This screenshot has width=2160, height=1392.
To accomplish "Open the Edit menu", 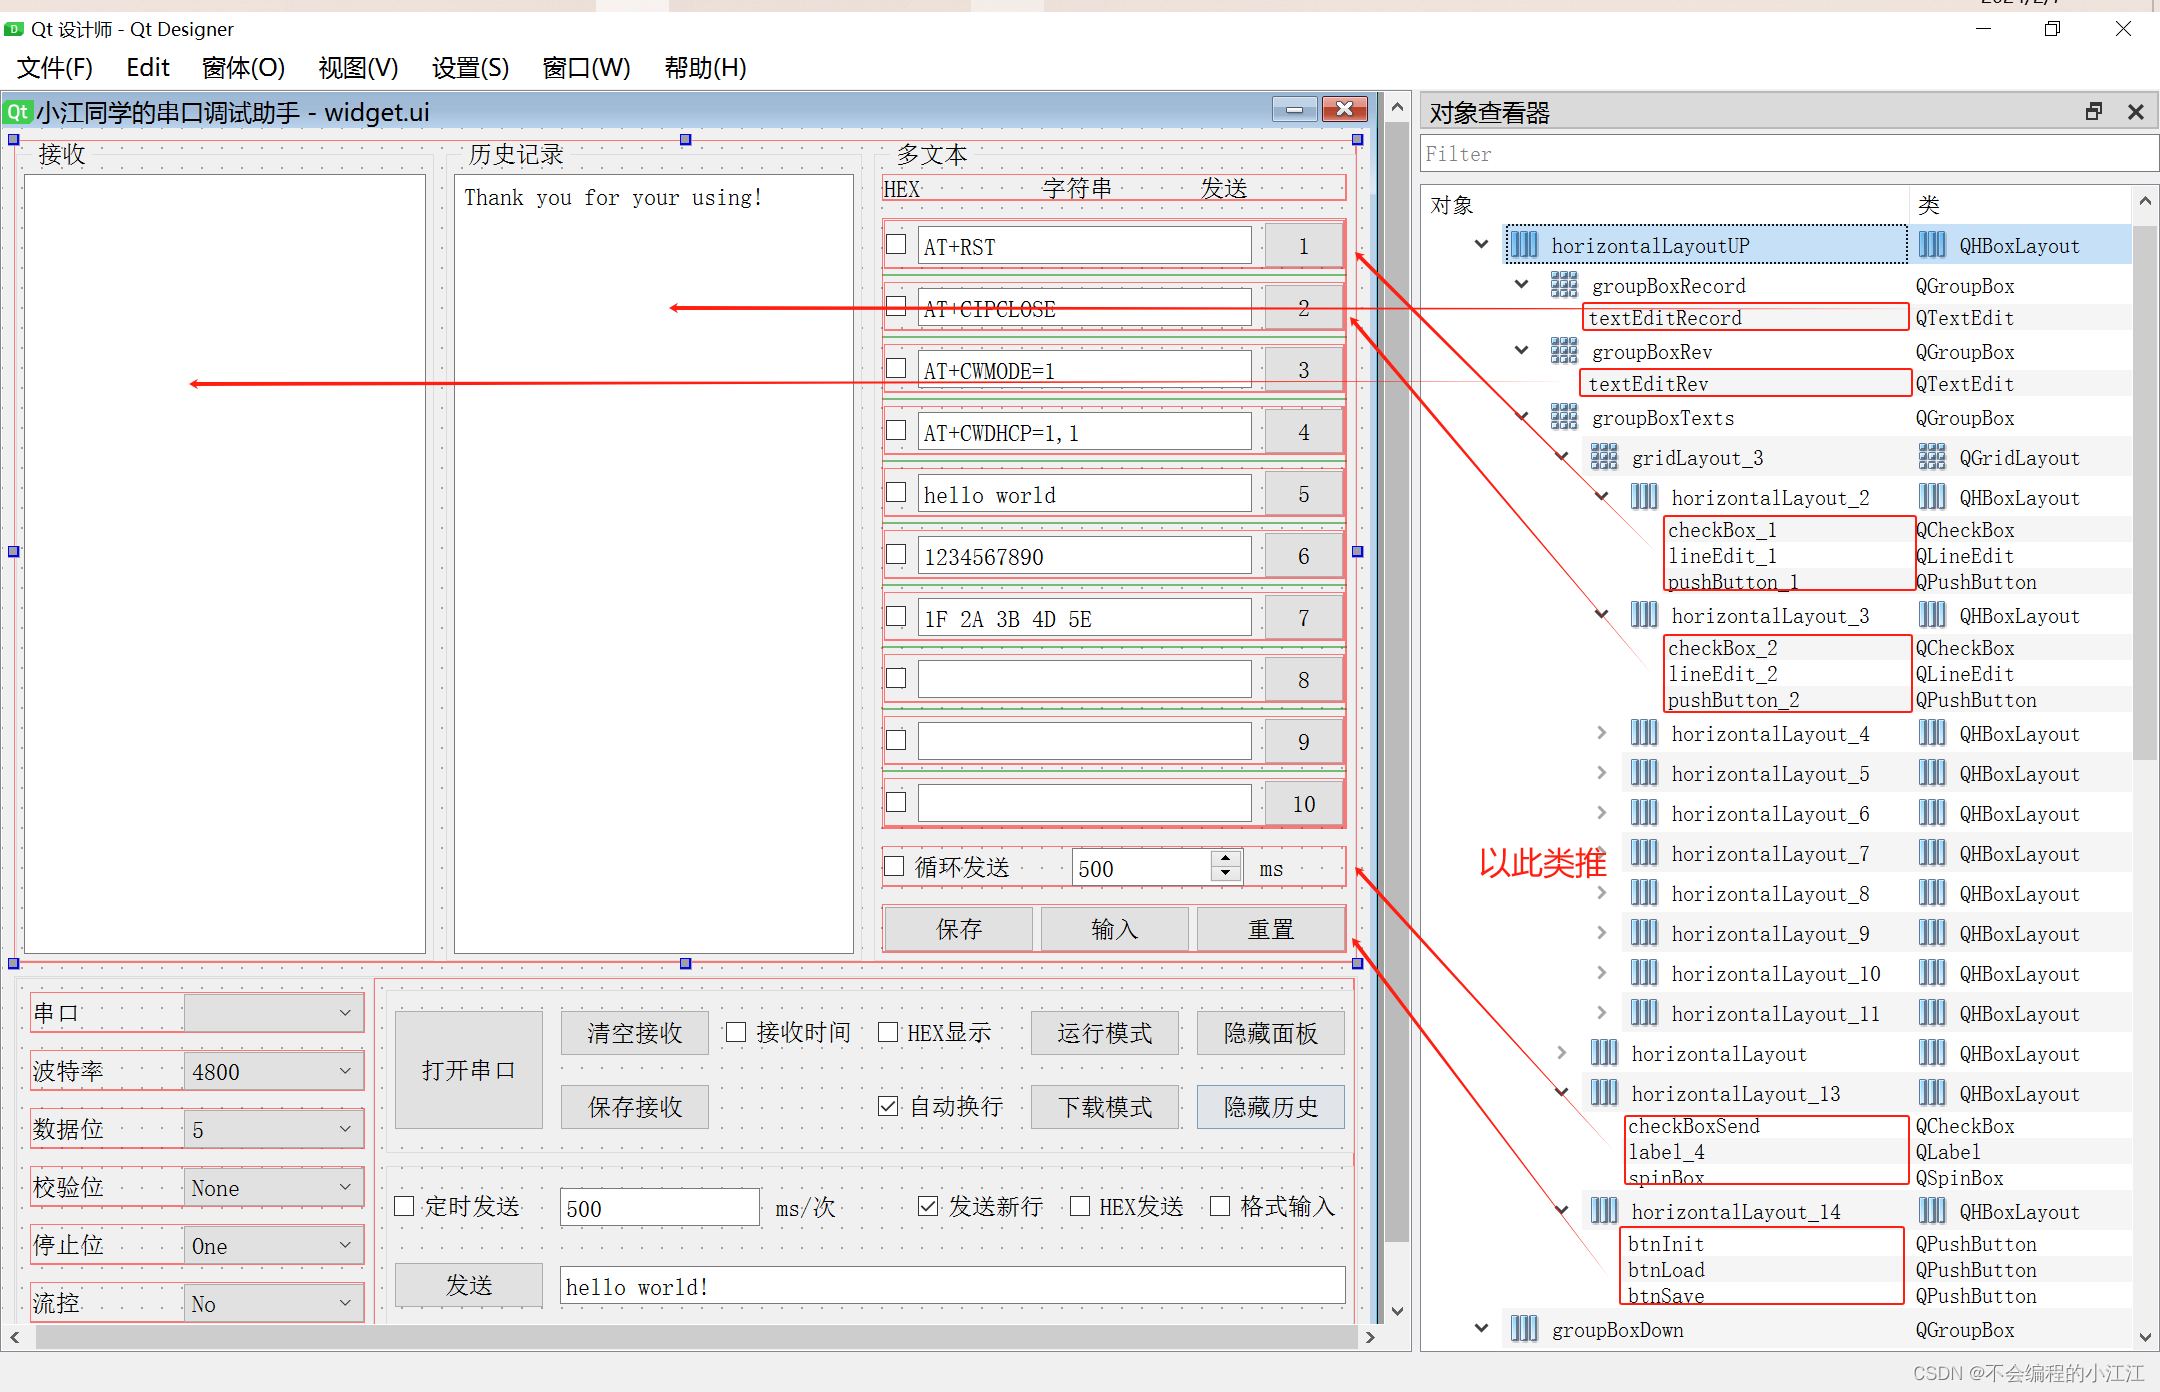I will click(x=148, y=68).
